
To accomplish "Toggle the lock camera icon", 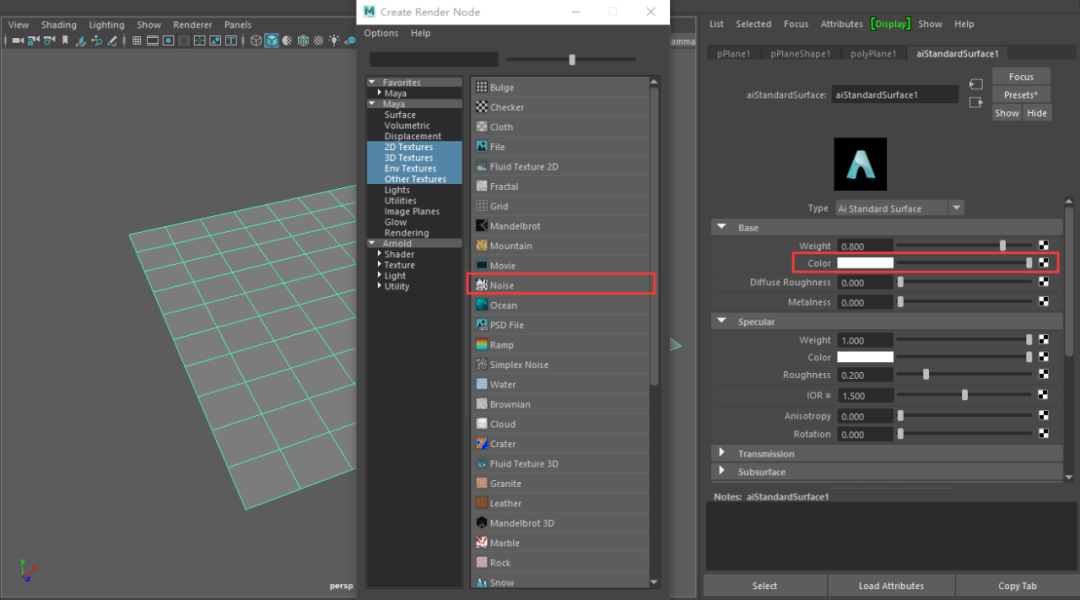I will tap(33, 41).
